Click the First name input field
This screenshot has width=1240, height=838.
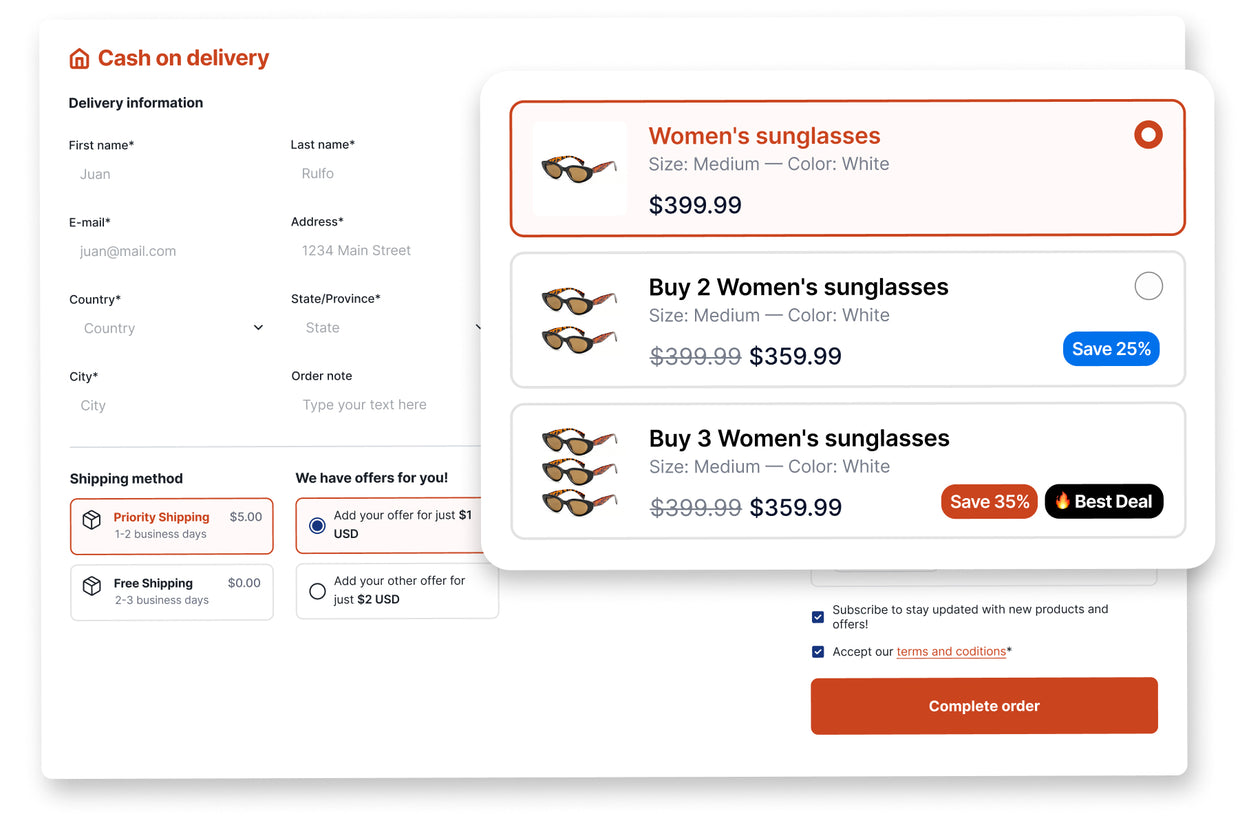point(170,174)
